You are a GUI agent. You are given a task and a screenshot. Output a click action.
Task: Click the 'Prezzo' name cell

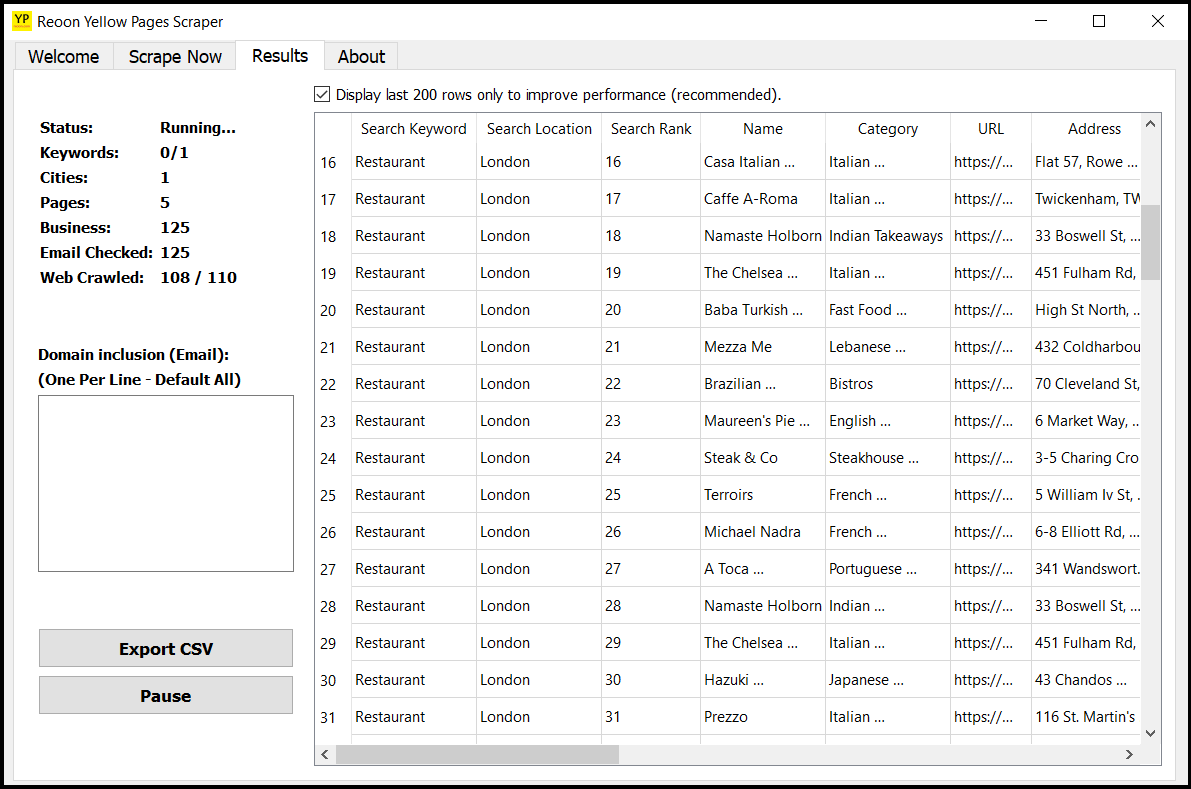(763, 717)
